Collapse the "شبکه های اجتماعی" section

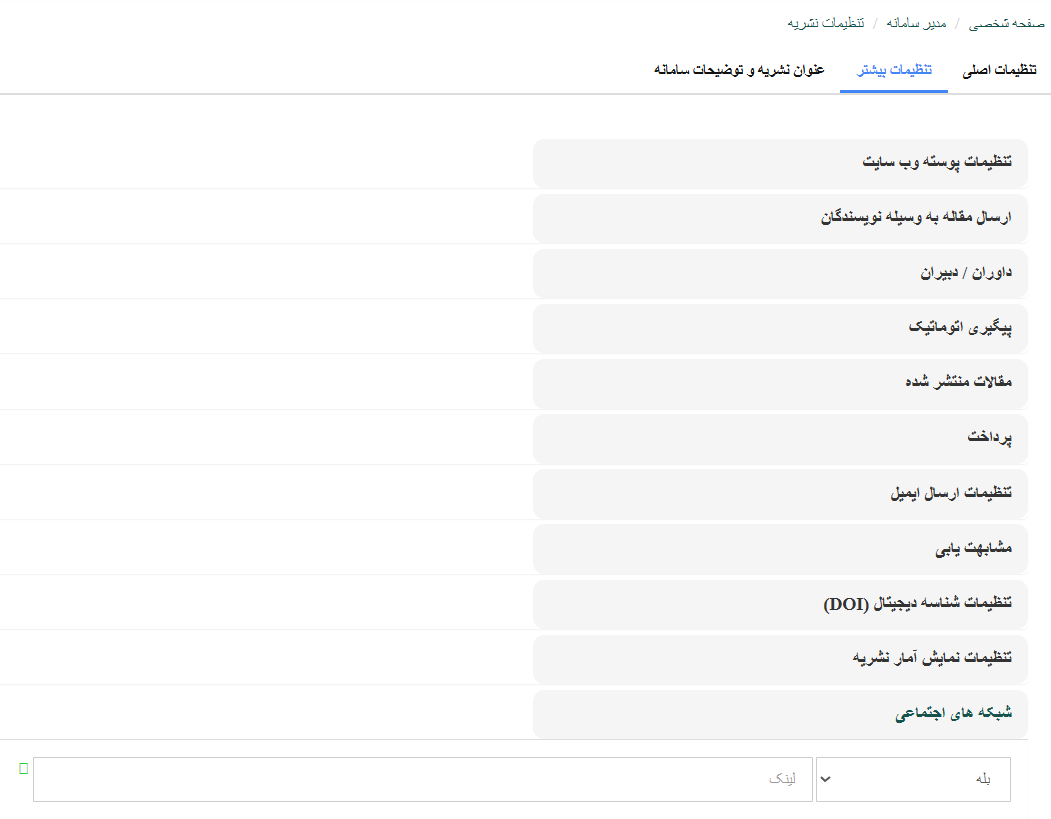[953, 713]
